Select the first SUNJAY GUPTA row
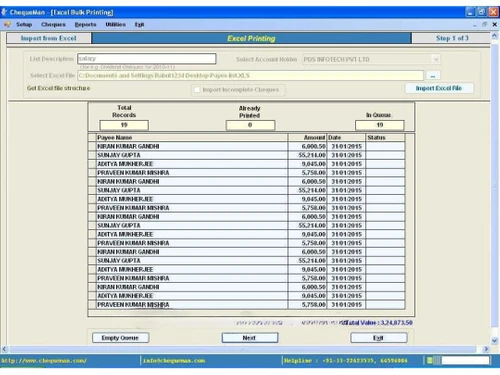 point(247,155)
